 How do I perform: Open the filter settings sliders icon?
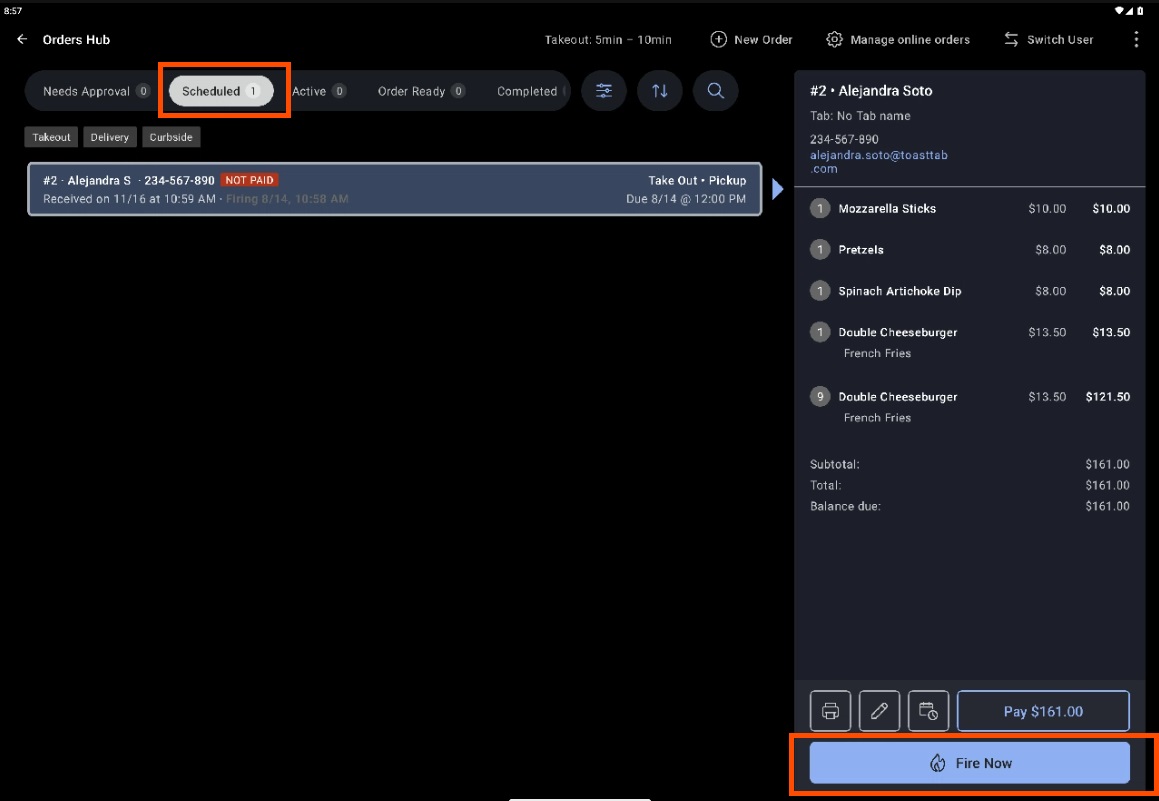tap(604, 91)
